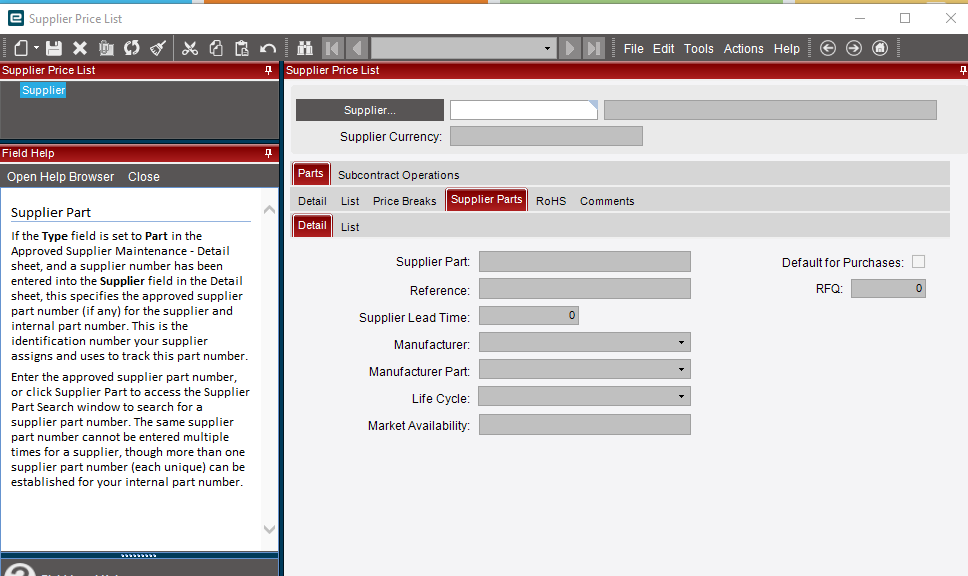This screenshot has height=576, width=968.
Task: Click the Delete X toolbar icon
Action: point(80,48)
